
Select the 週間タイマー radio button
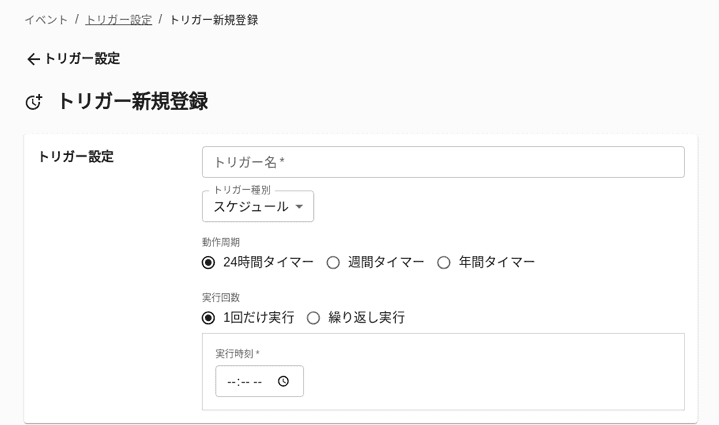[x=333, y=262]
